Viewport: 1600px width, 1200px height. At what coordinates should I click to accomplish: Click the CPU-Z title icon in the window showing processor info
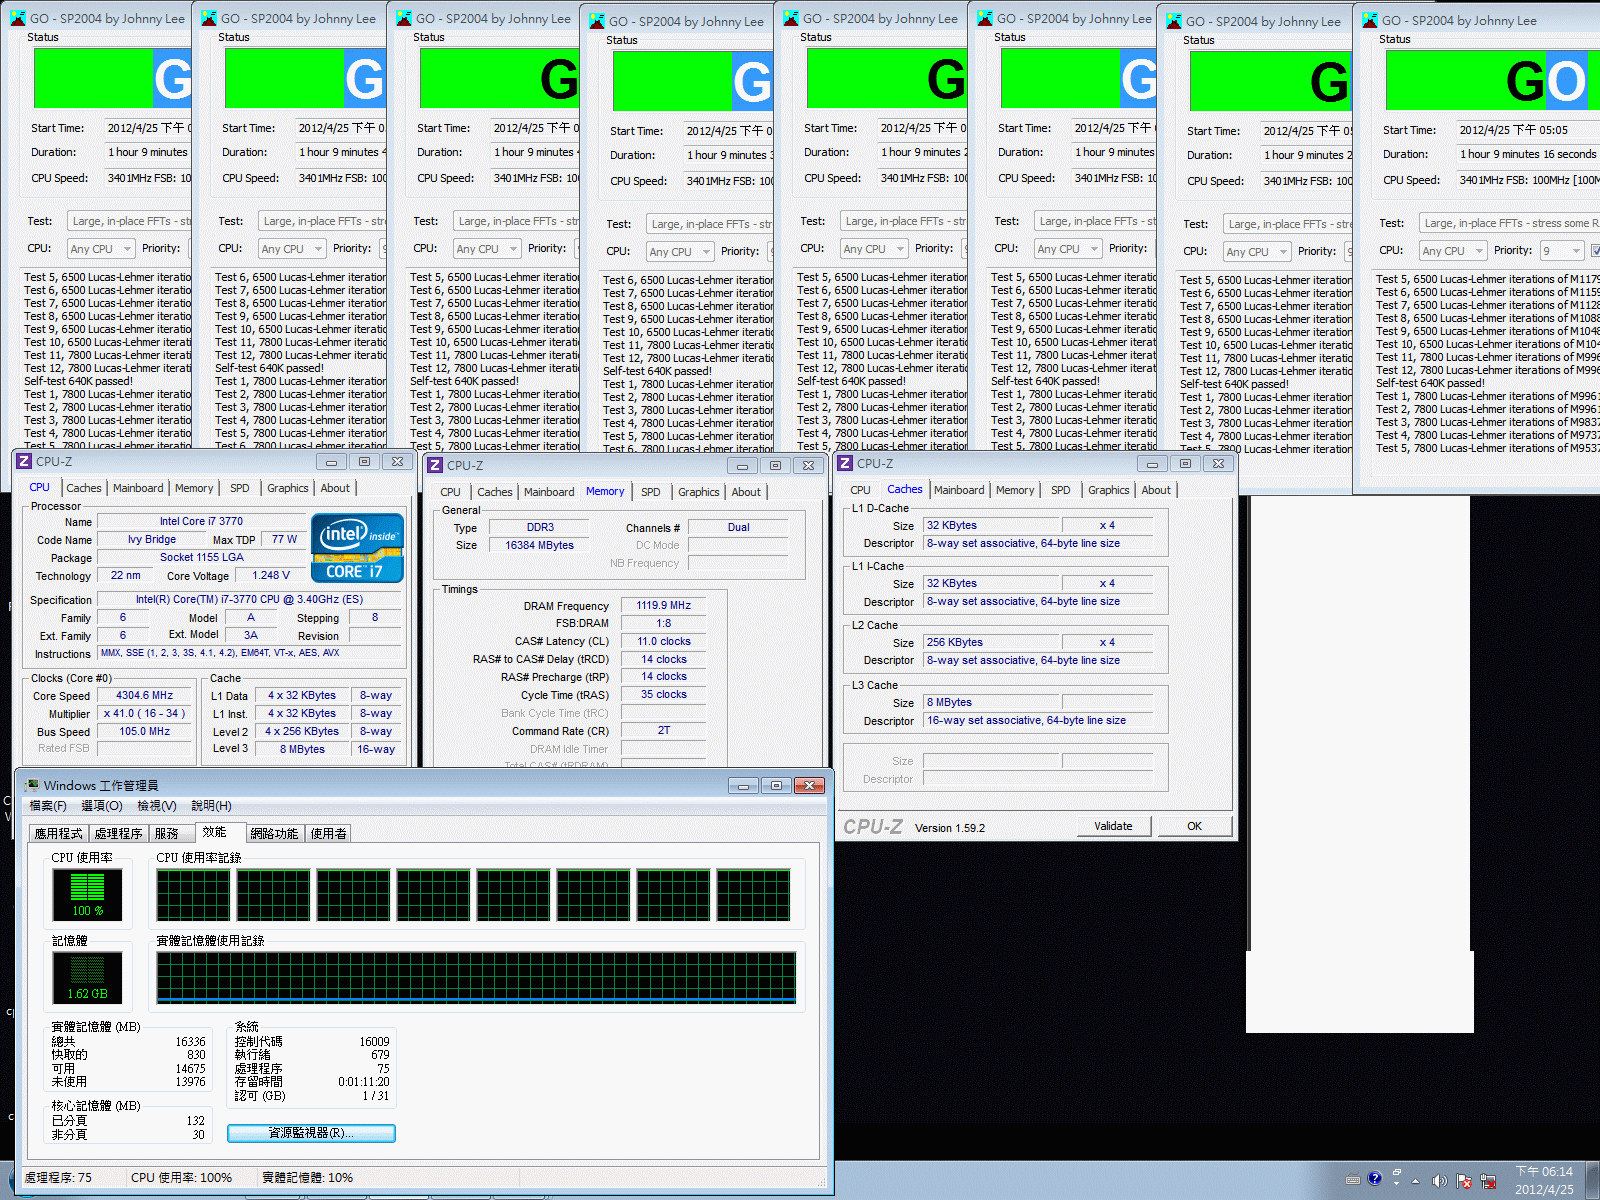(x=24, y=461)
